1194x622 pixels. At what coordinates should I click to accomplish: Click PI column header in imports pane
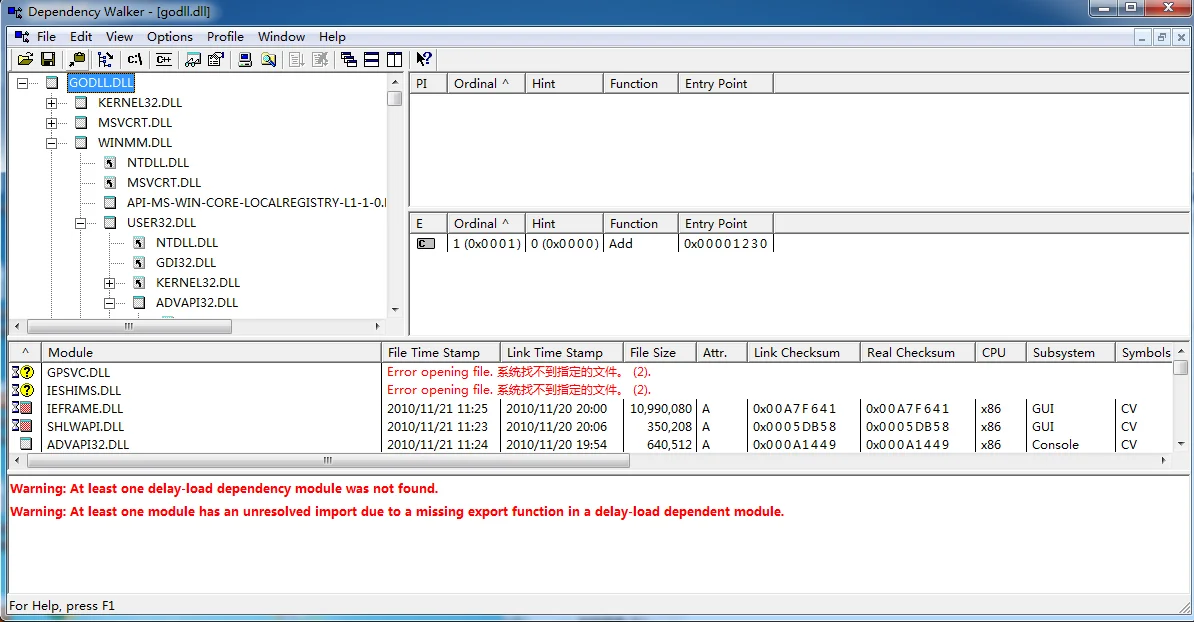point(429,84)
